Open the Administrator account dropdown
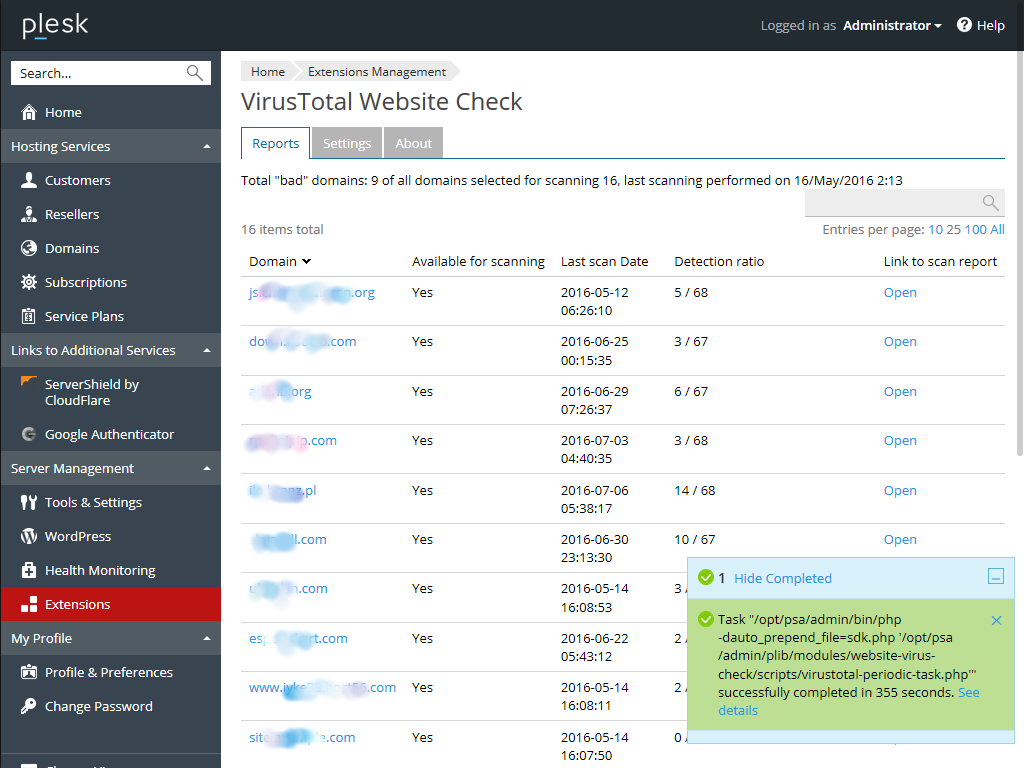The image size is (1024, 768). pos(892,25)
